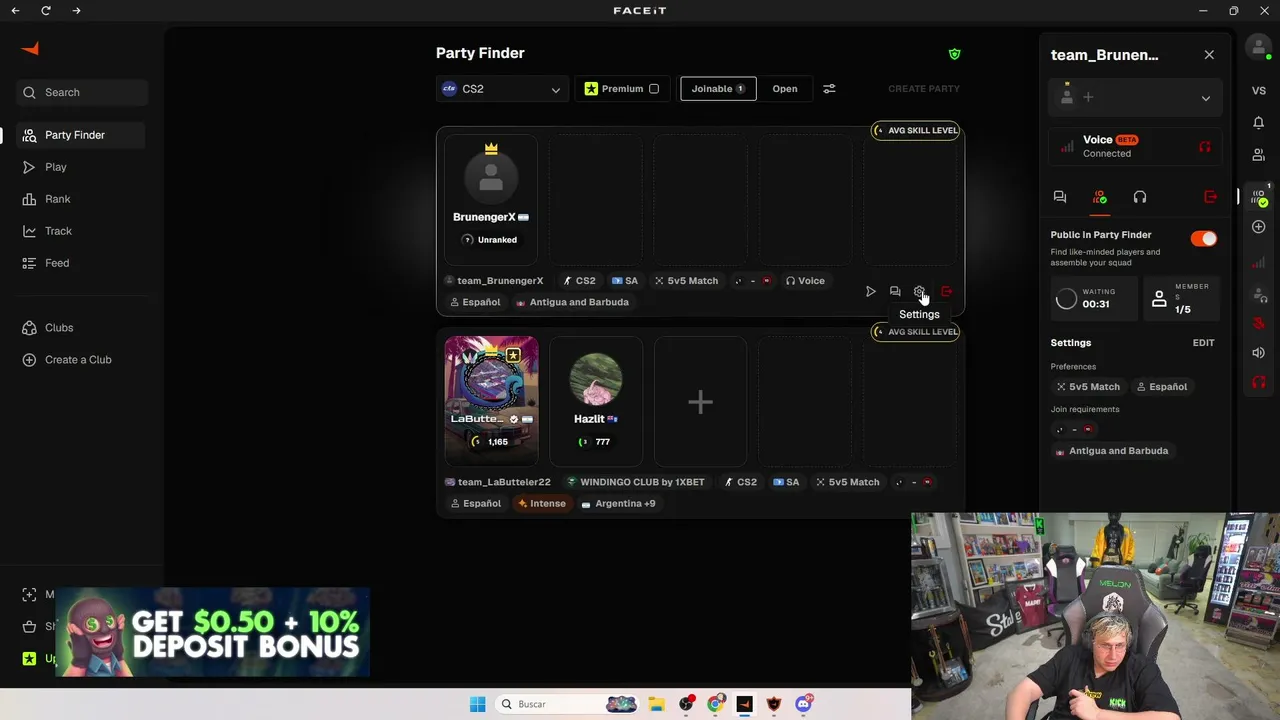Viewport: 1280px width, 720px height.
Task: Go back with the title bar arrow
Action: pos(15,11)
